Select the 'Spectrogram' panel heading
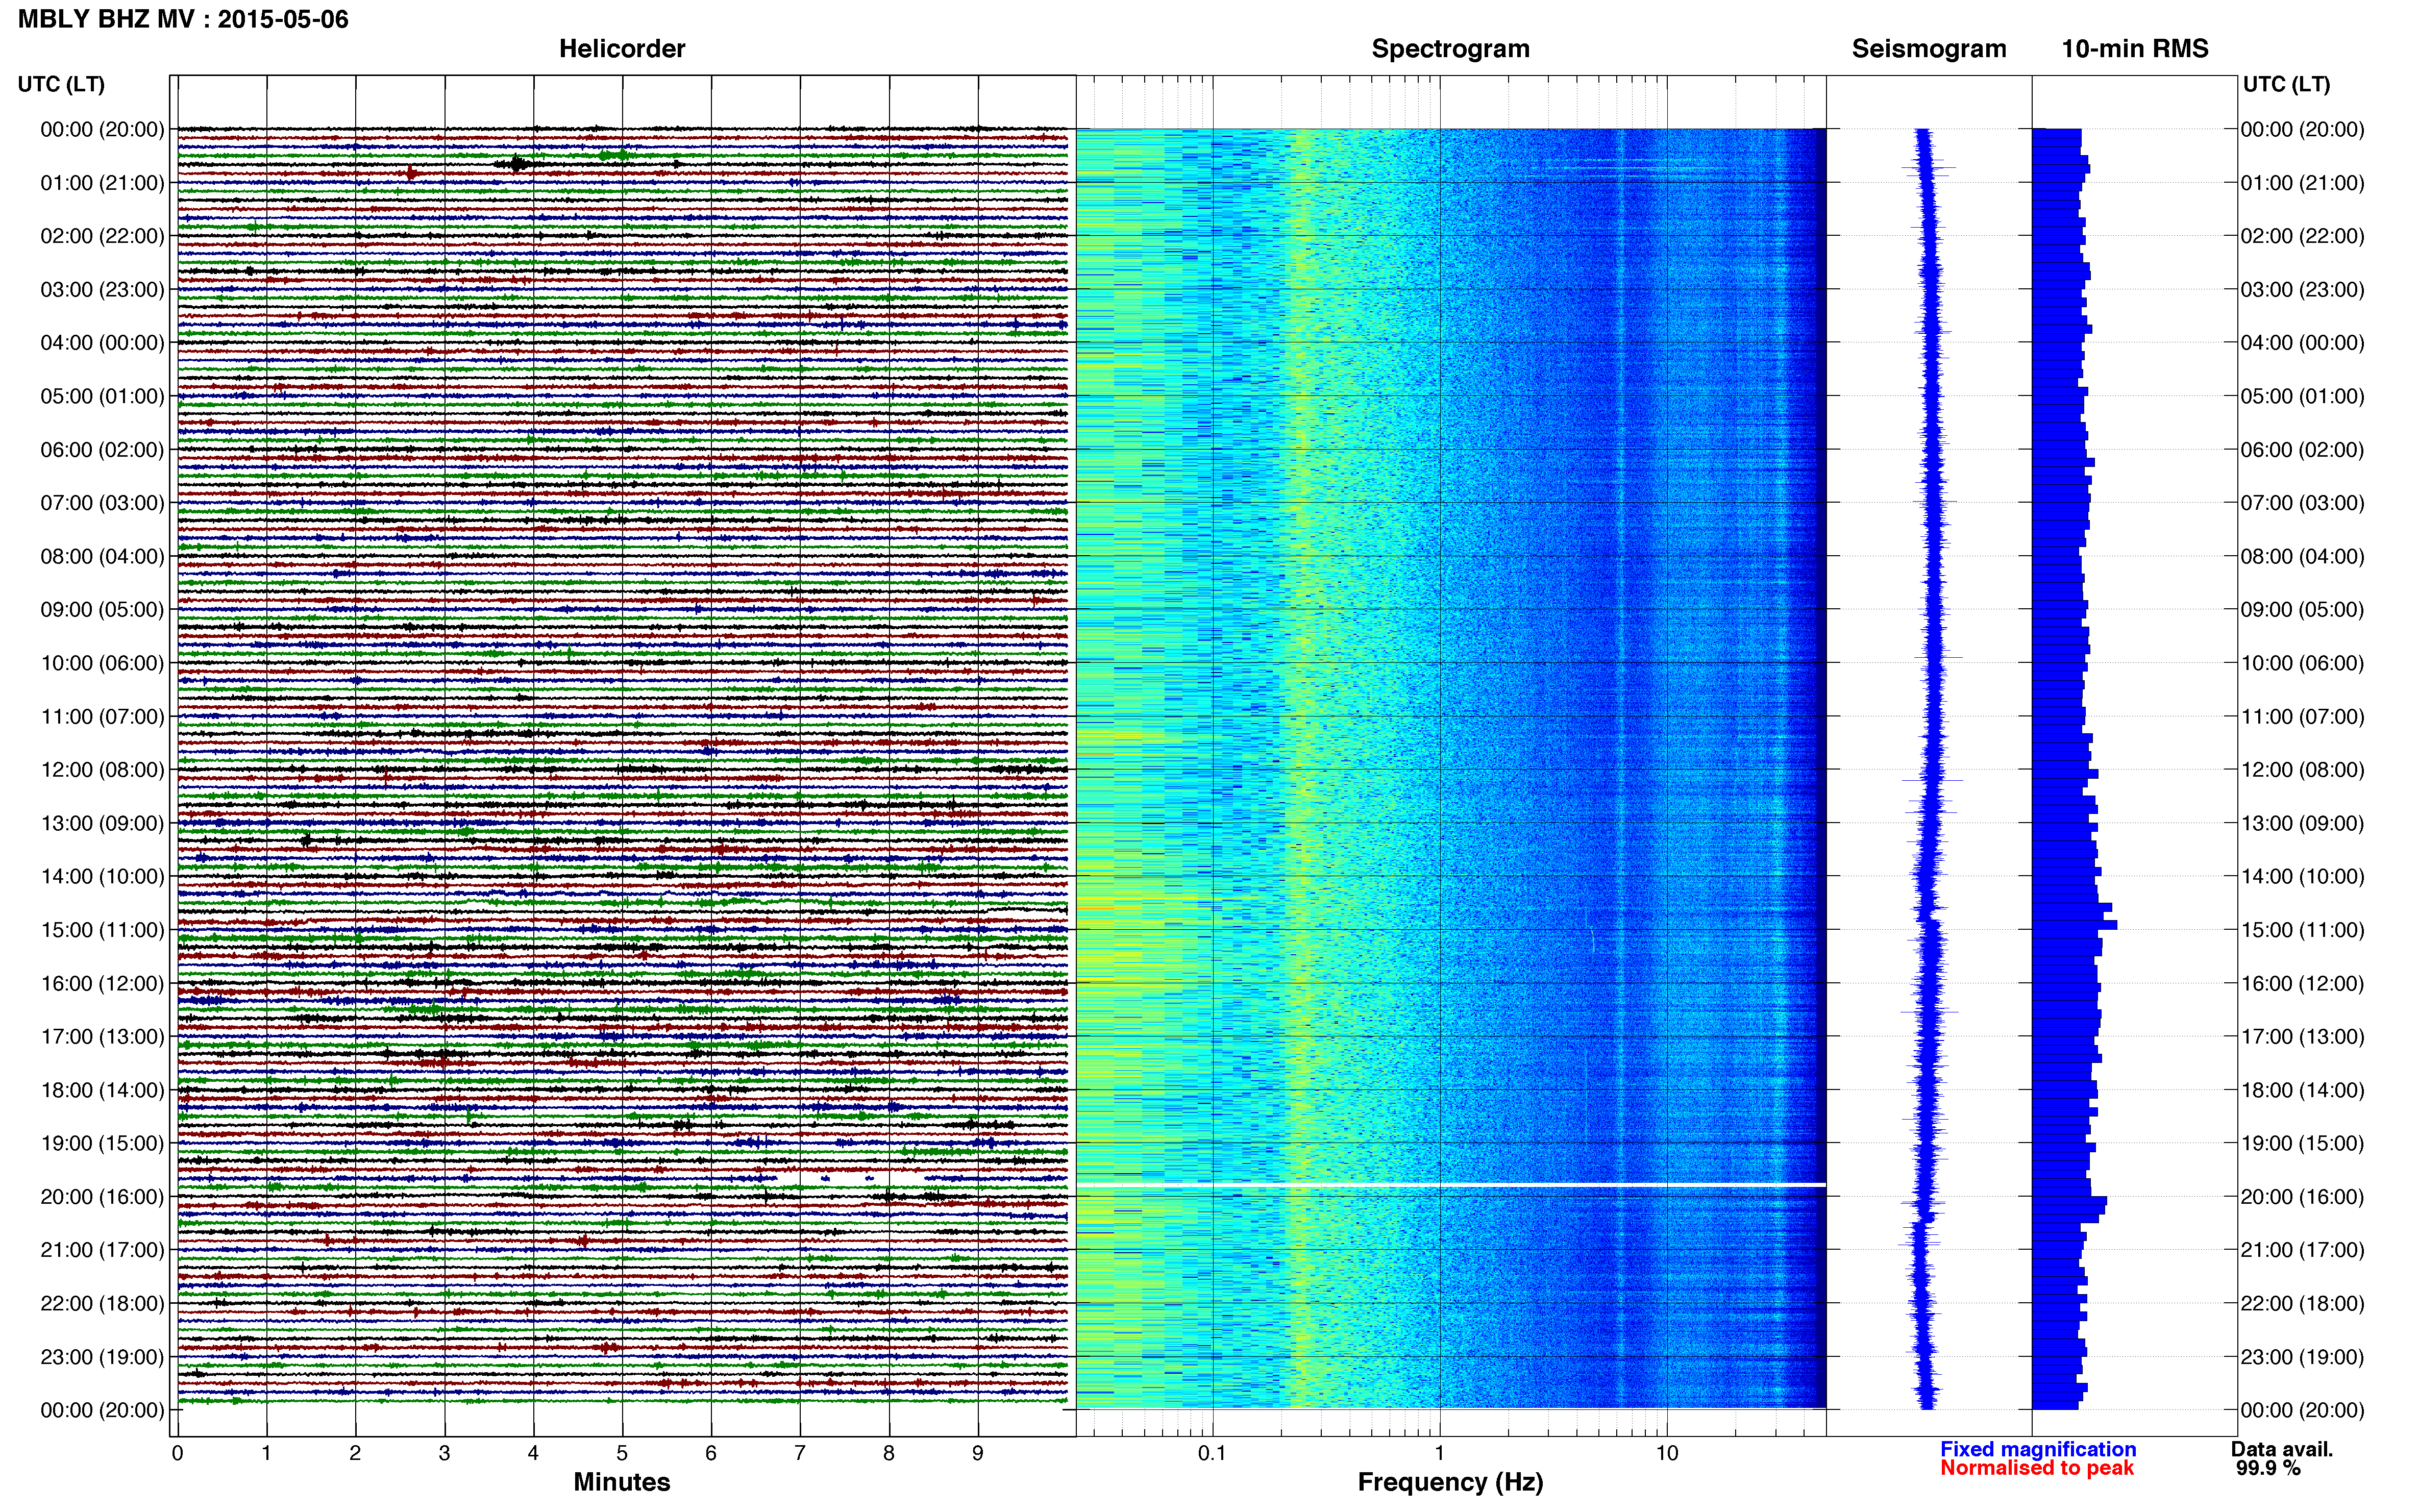The height and width of the screenshot is (1512, 2419). point(1450,49)
